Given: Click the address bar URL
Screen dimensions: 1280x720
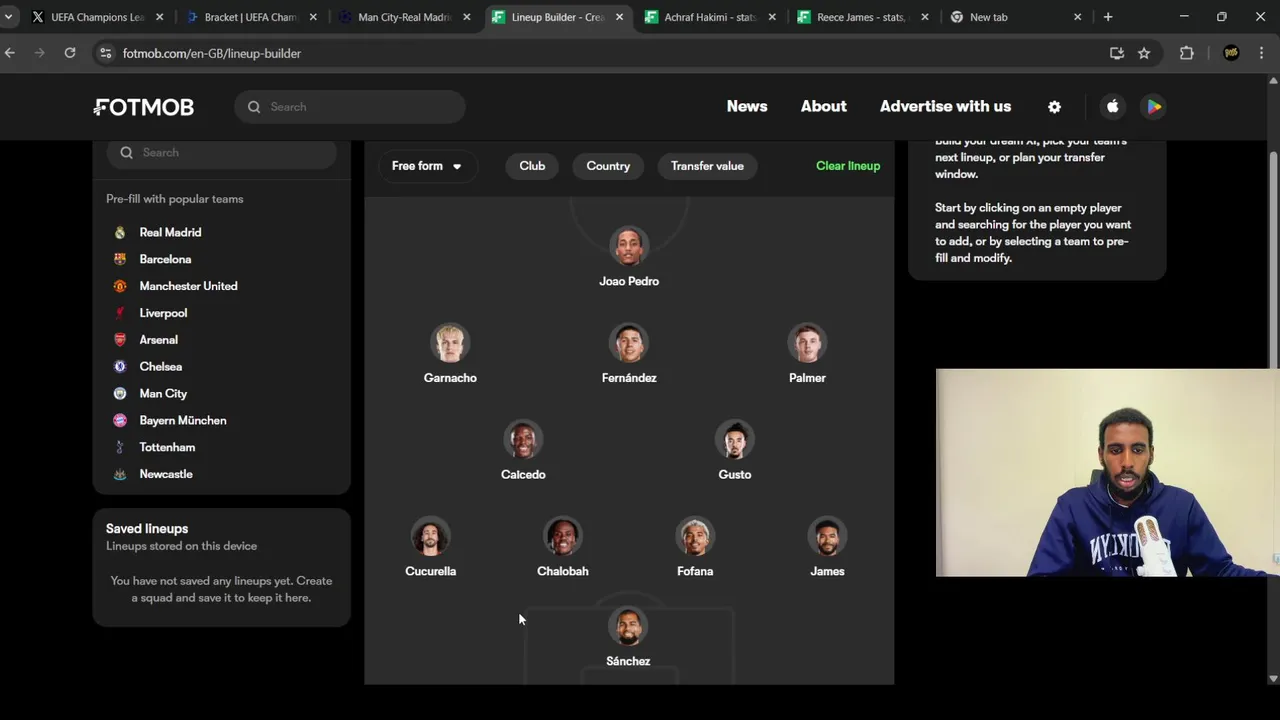Looking at the screenshot, I should pyautogui.click(x=212, y=53).
